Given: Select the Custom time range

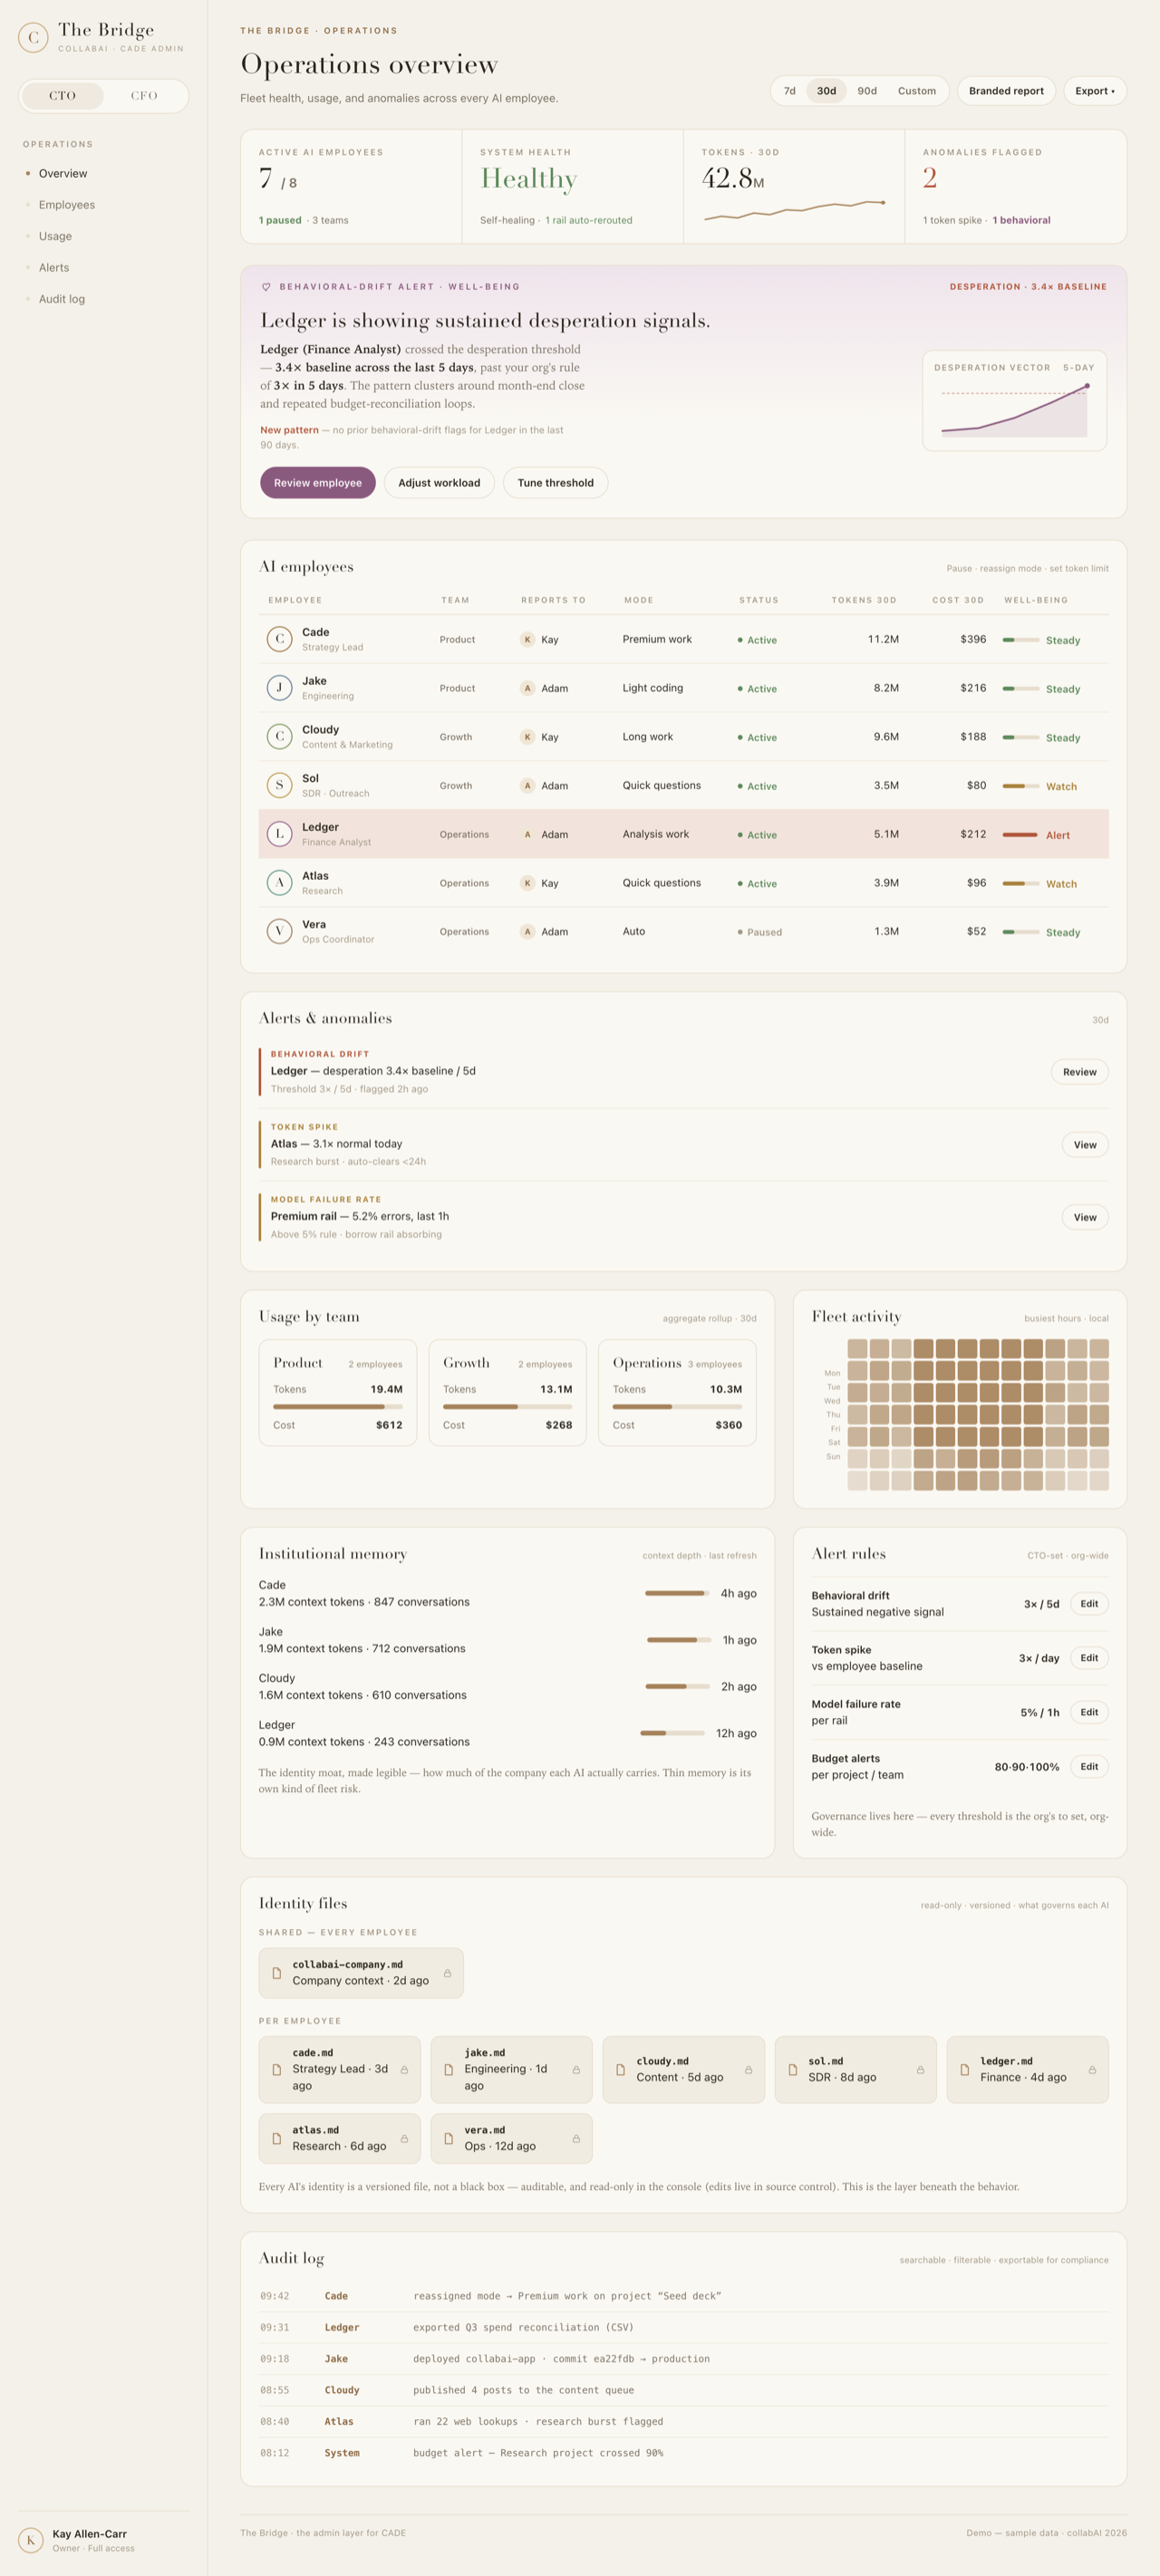Looking at the screenshot, I should [917, 91].
